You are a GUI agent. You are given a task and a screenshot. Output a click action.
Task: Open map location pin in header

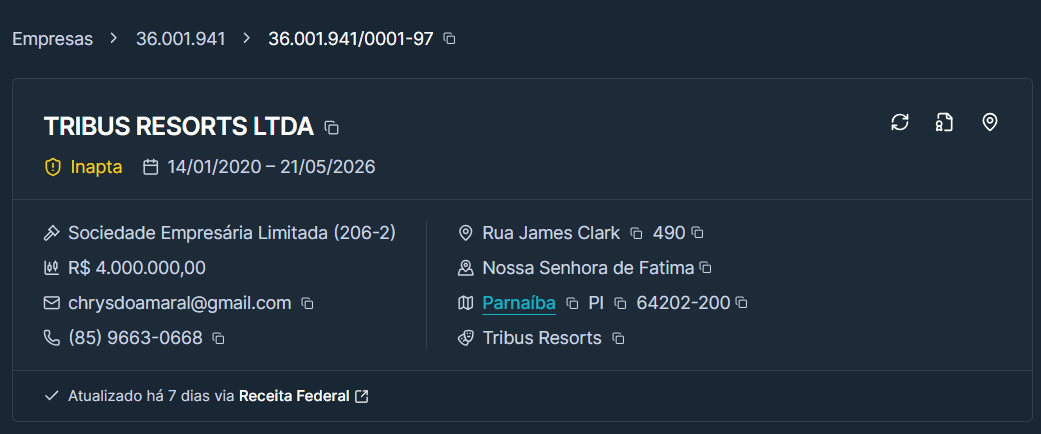989,122
